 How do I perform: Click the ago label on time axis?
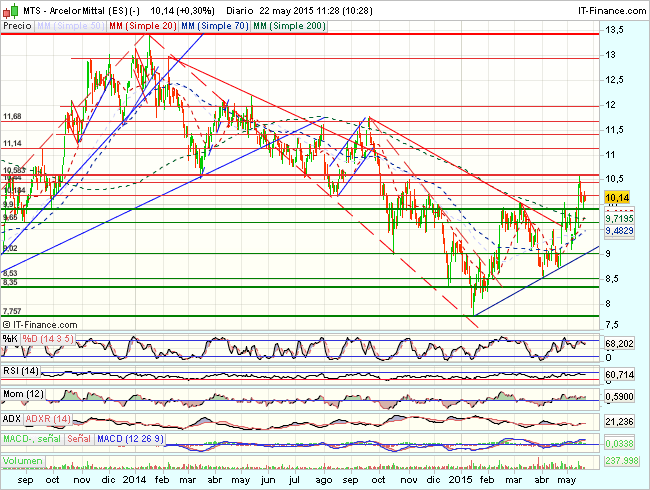click(x=324, y=480)
